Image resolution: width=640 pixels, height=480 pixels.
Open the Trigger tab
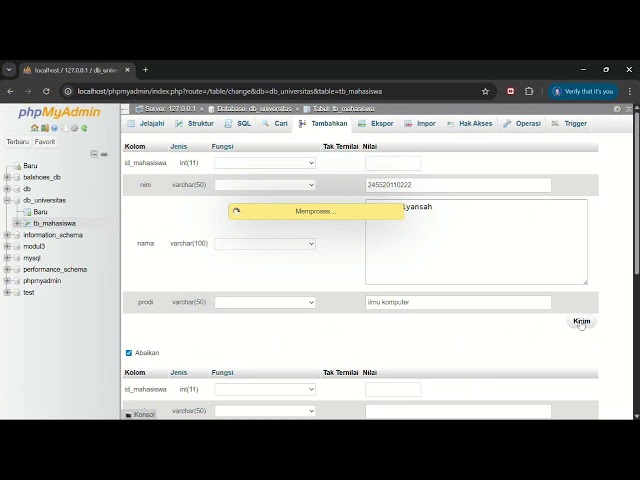coord(569,124)
